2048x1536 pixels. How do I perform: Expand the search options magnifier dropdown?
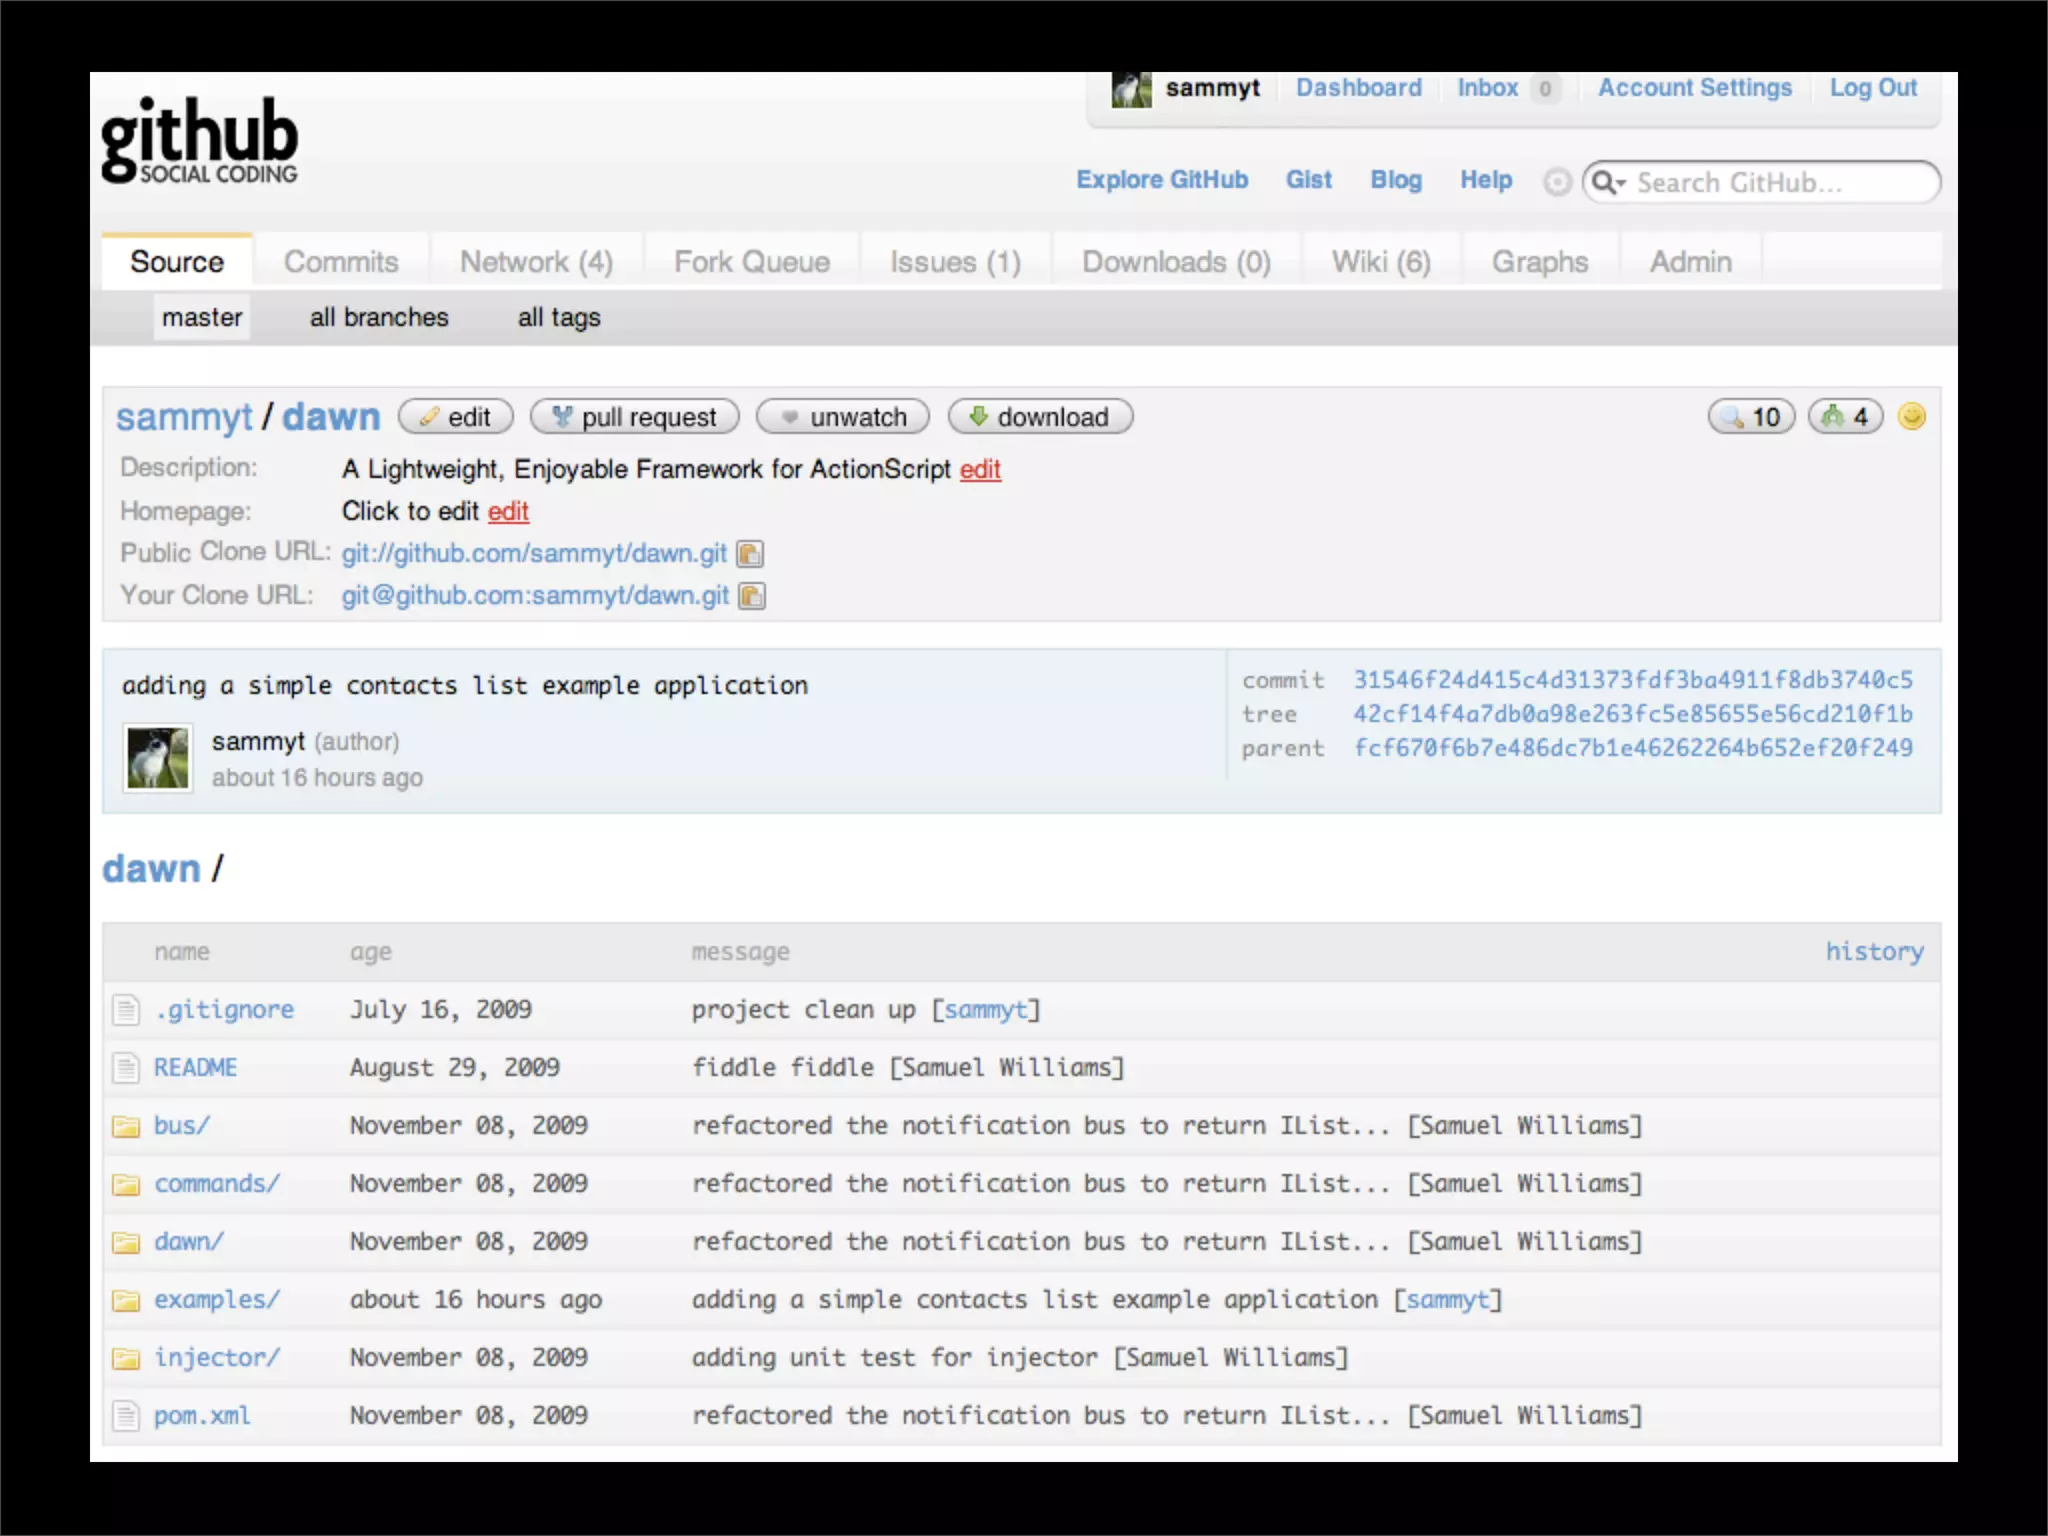(x=1608, y=182)
